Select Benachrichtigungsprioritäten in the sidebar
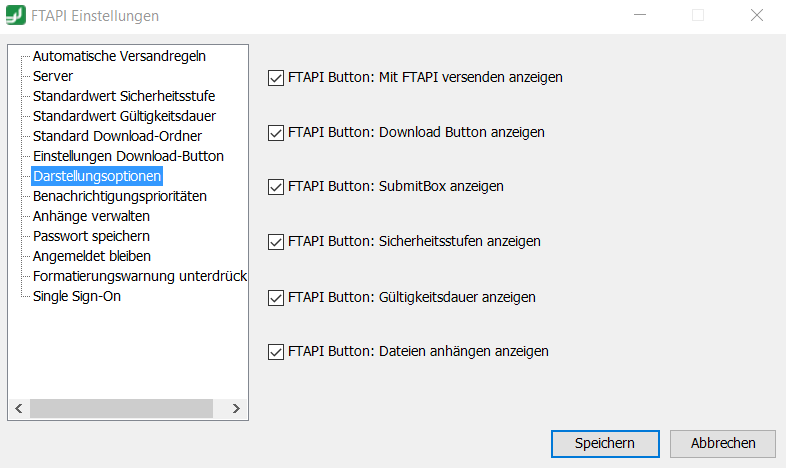786x468 pixels. pos(120,196)
